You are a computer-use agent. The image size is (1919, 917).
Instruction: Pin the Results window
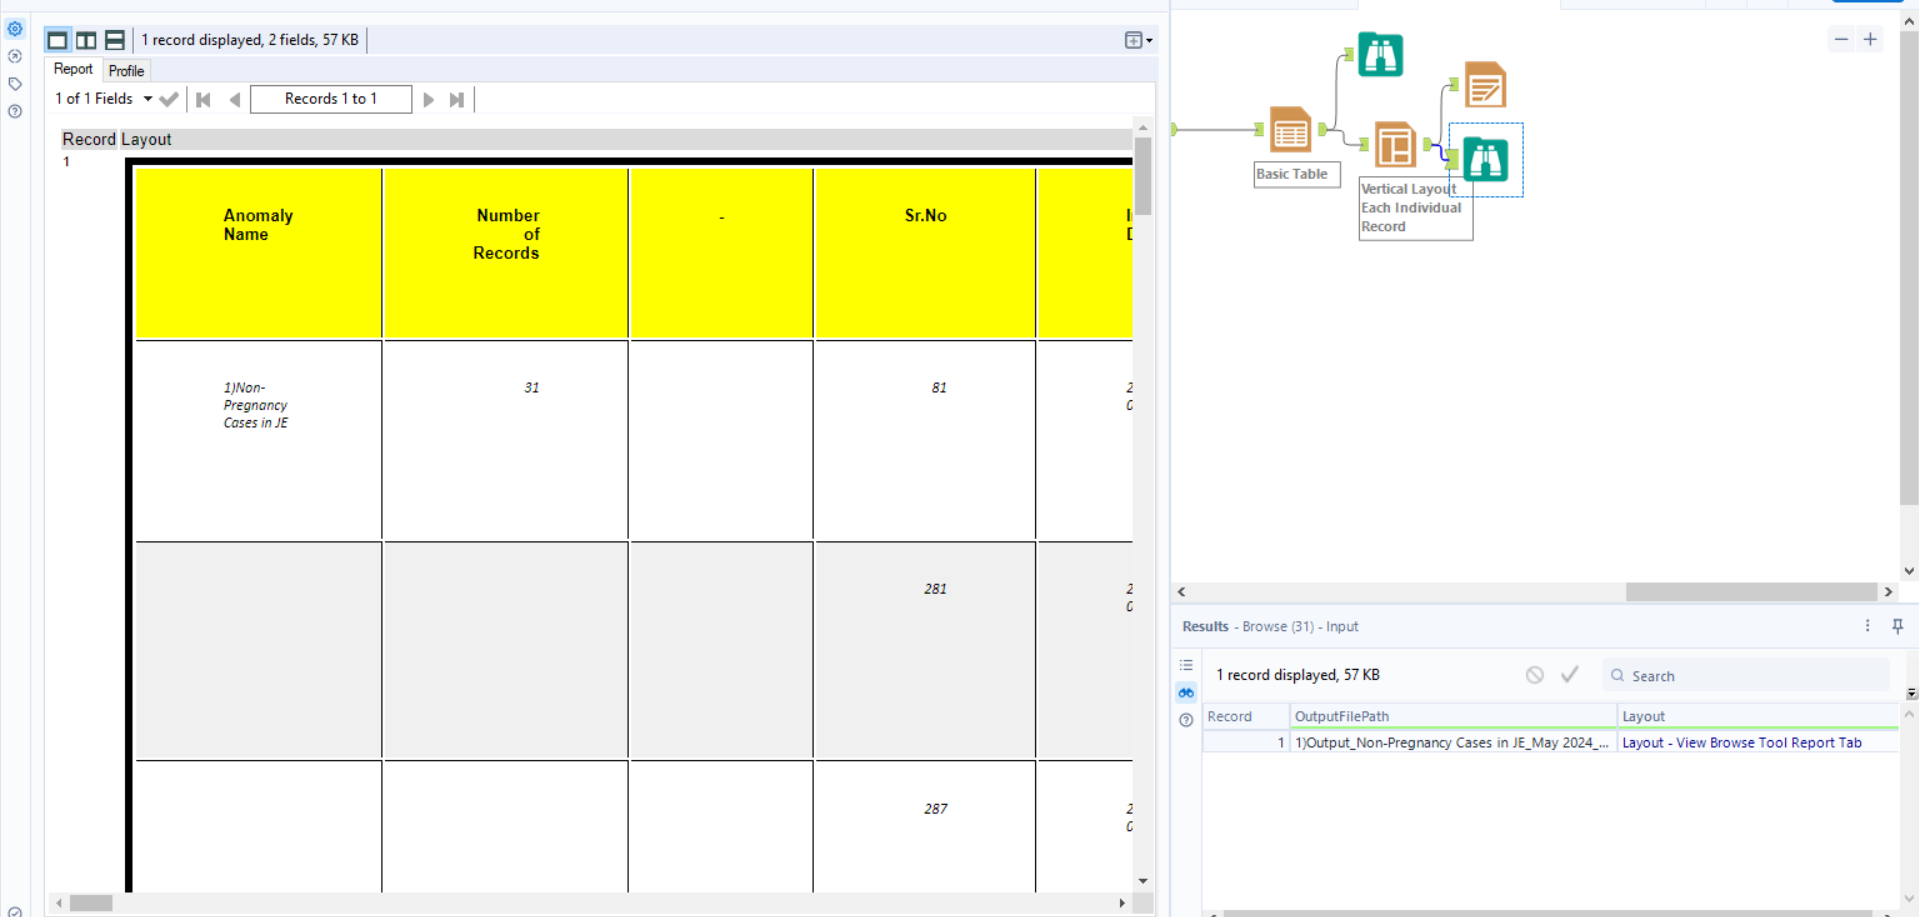tap(1897, 626)
